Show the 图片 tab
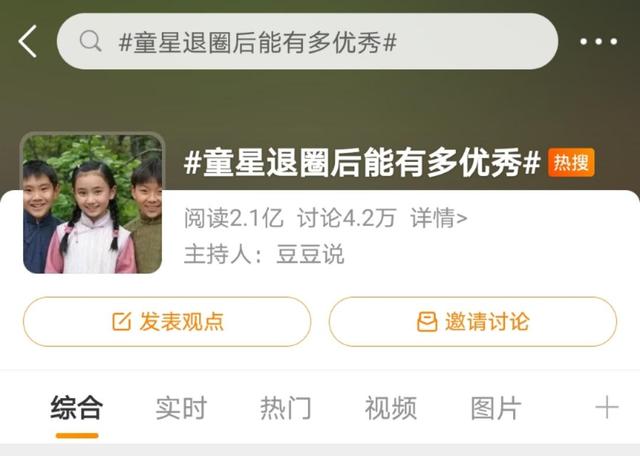This screenshot has height=456, width=640. coord(496,407)
